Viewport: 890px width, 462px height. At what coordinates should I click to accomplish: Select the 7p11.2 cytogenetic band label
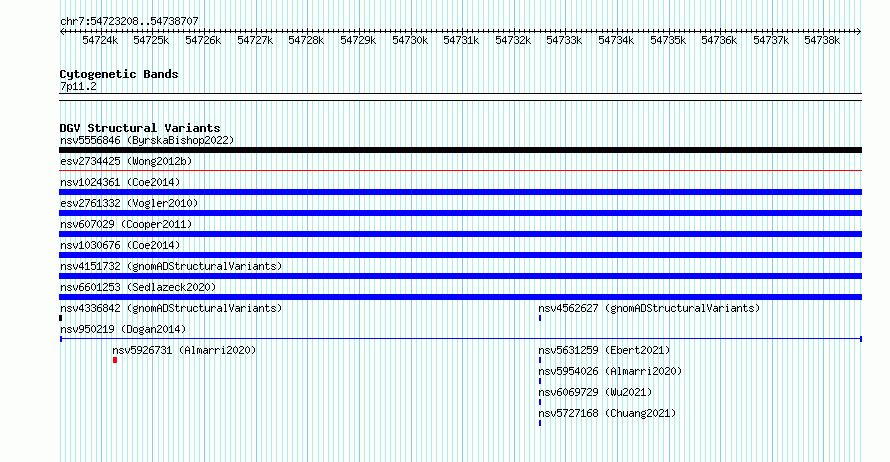pyautogui.click(x=78, y=87)
